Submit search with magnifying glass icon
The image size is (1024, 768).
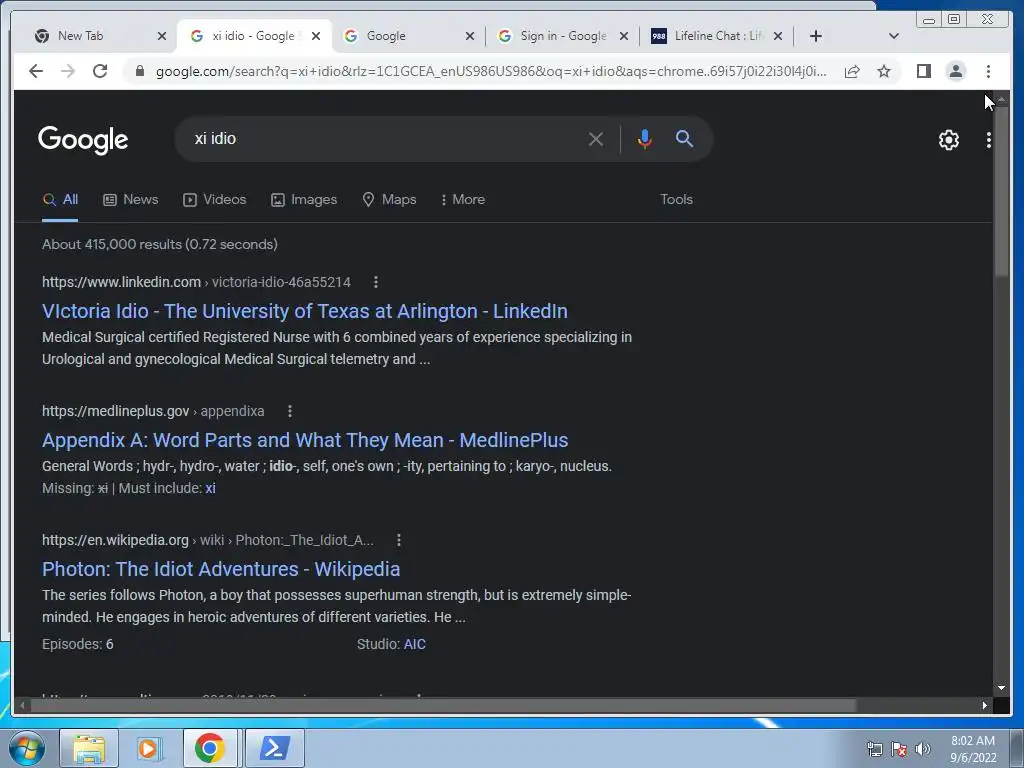point(684,138)
